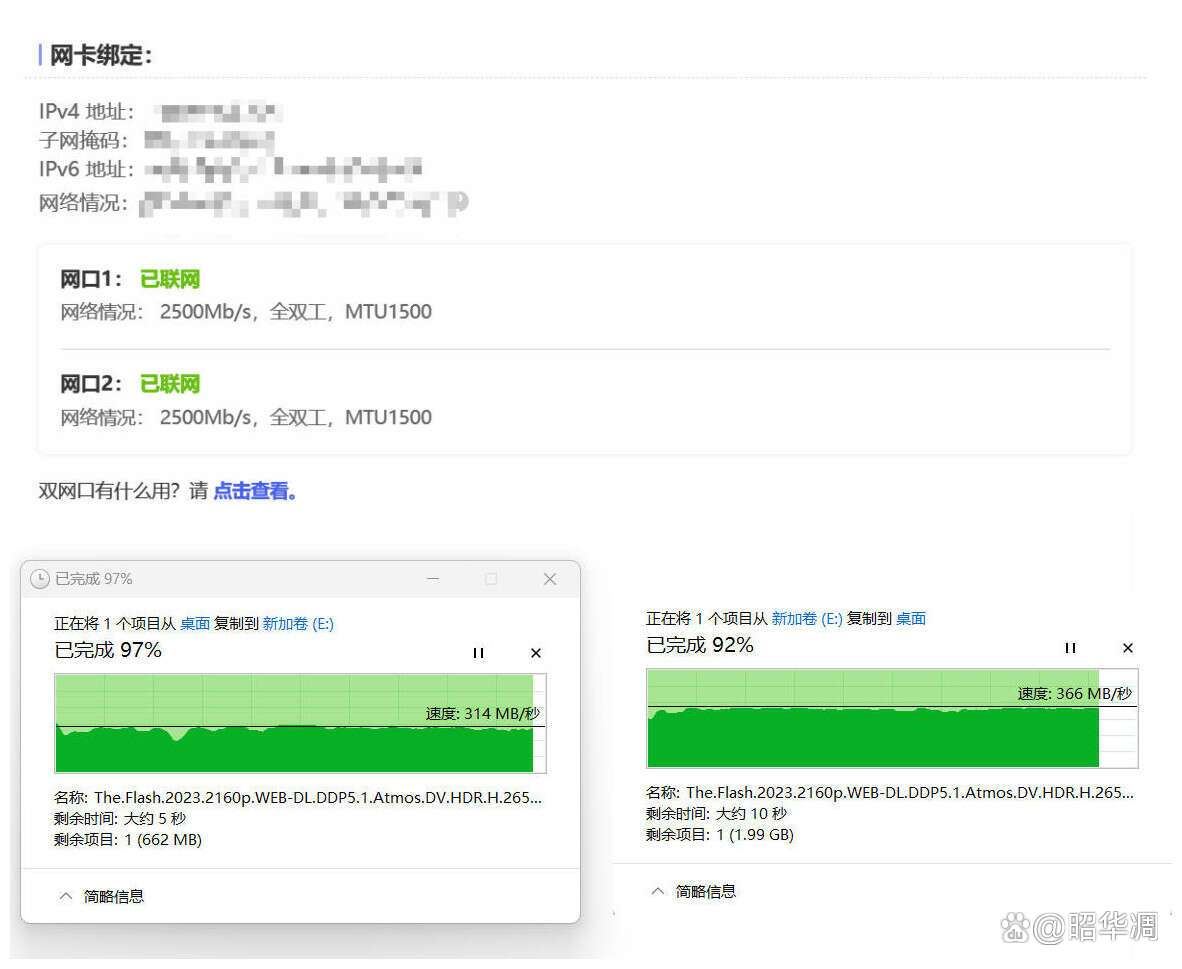Click the clock icon in the copy dialog title bar

[40, 579]
